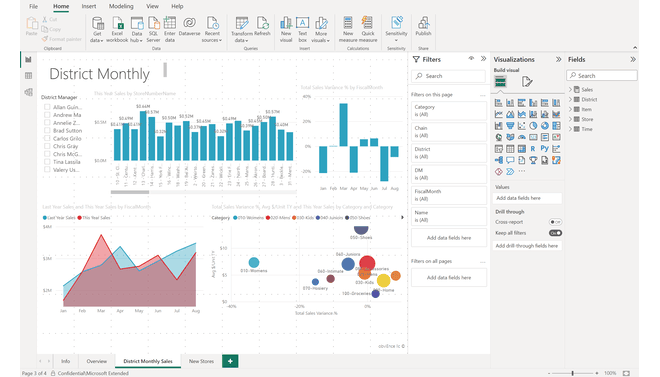This screenshot has height=377, width=660.
Task: Collapse the Filters pane with chevrons
Action: point(483,59)
